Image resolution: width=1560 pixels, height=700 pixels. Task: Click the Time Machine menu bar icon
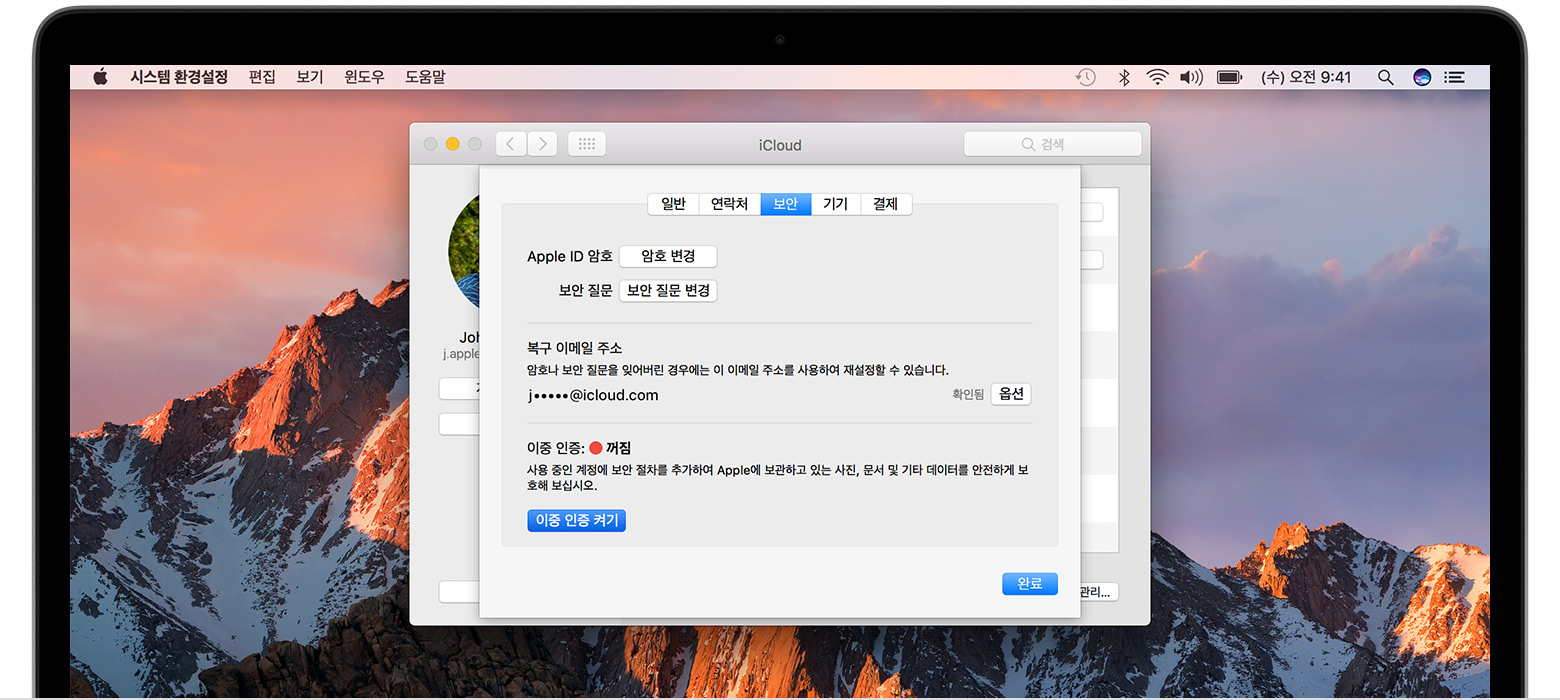[x=1085, y=77]
